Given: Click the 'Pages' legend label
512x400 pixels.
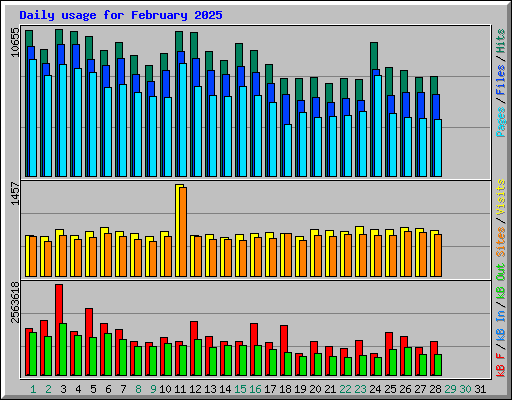Looking at the screenshot, I should coord(501,122).
